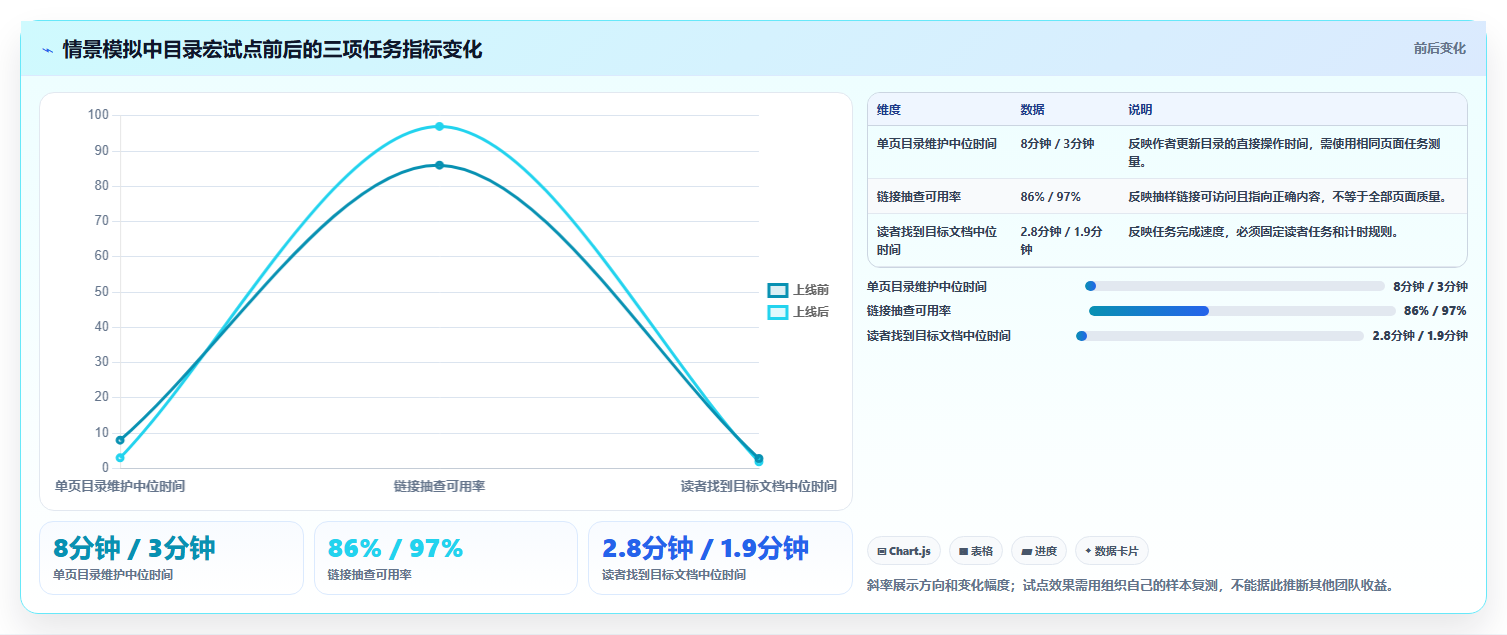Click the 前后变化 label in the header

[x=1440, y=48]
